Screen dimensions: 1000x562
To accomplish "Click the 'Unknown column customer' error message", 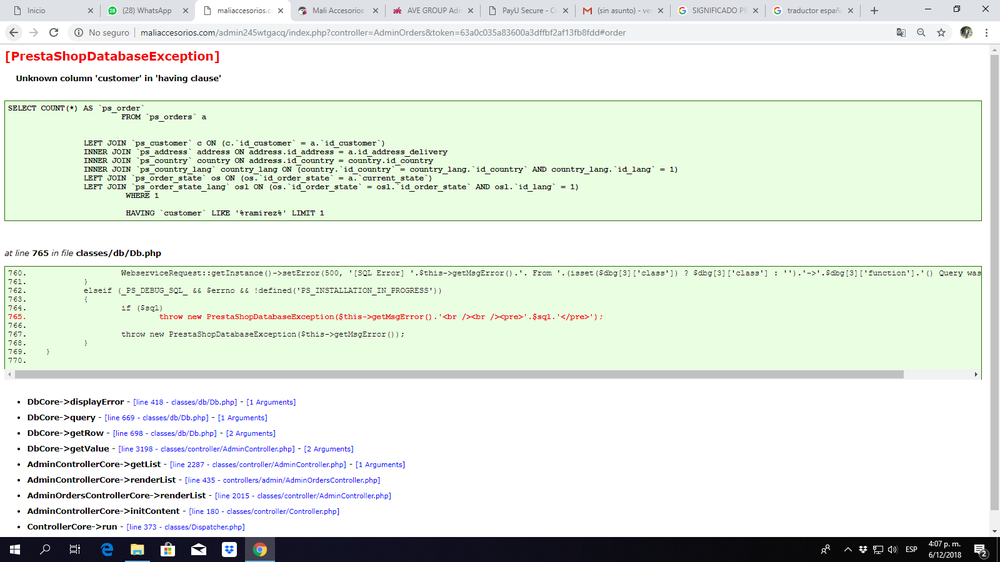I will pyautogui.click(x=119, y=78).
